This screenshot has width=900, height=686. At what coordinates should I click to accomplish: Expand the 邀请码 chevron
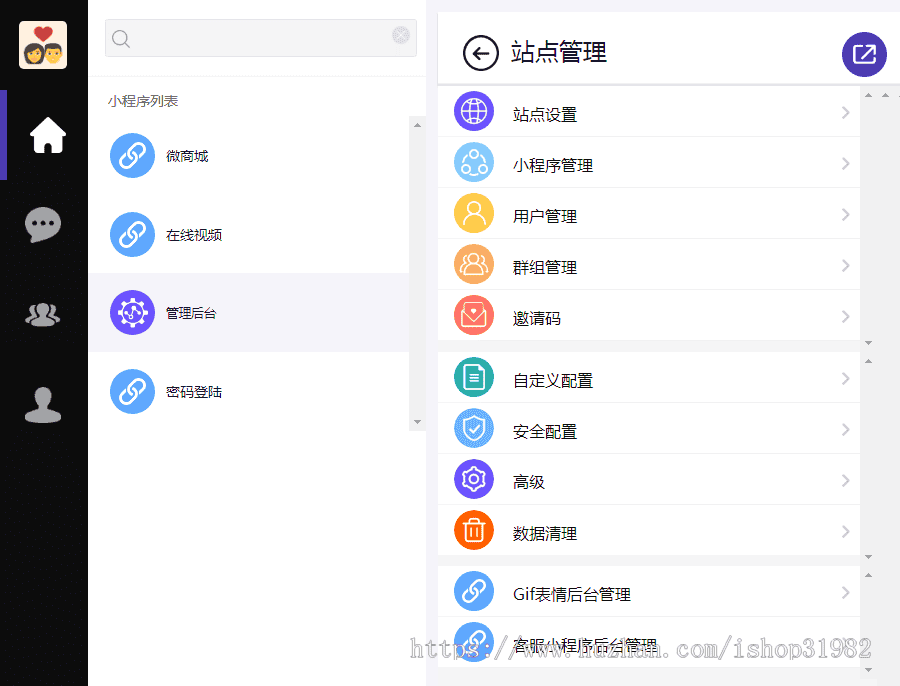coord(845,316)
